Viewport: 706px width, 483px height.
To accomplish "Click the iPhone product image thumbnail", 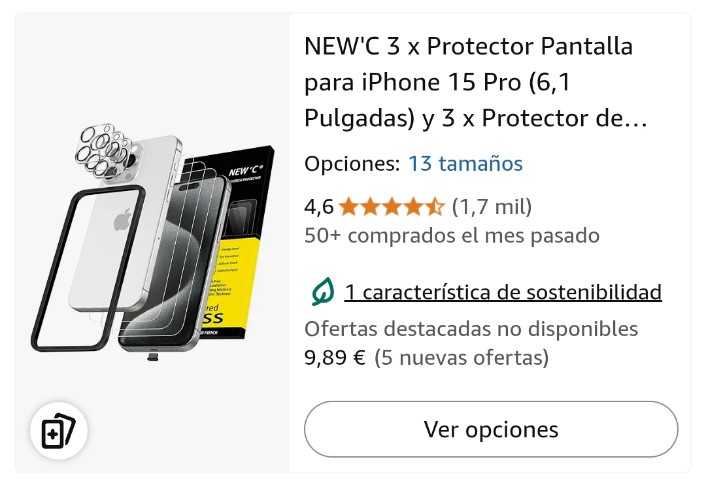I will pyautogui.click(x=153, y=243).
